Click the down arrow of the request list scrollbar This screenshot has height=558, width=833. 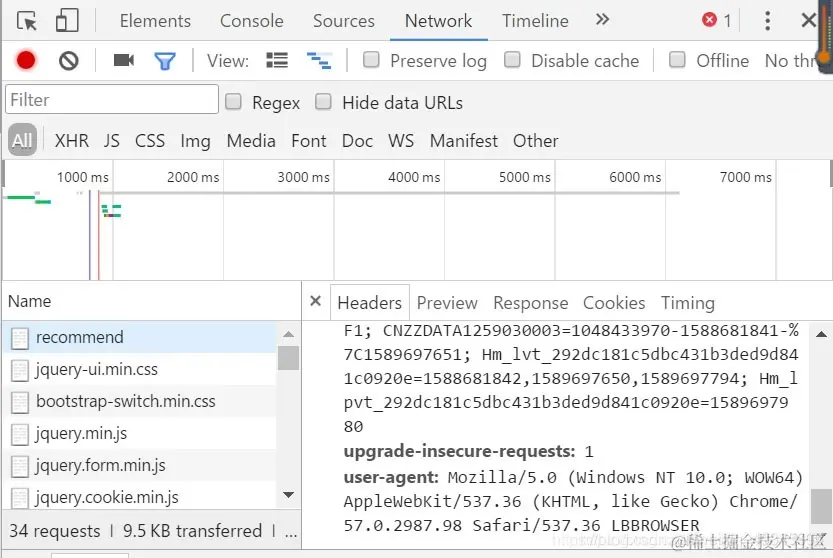[x=288, y=495]
